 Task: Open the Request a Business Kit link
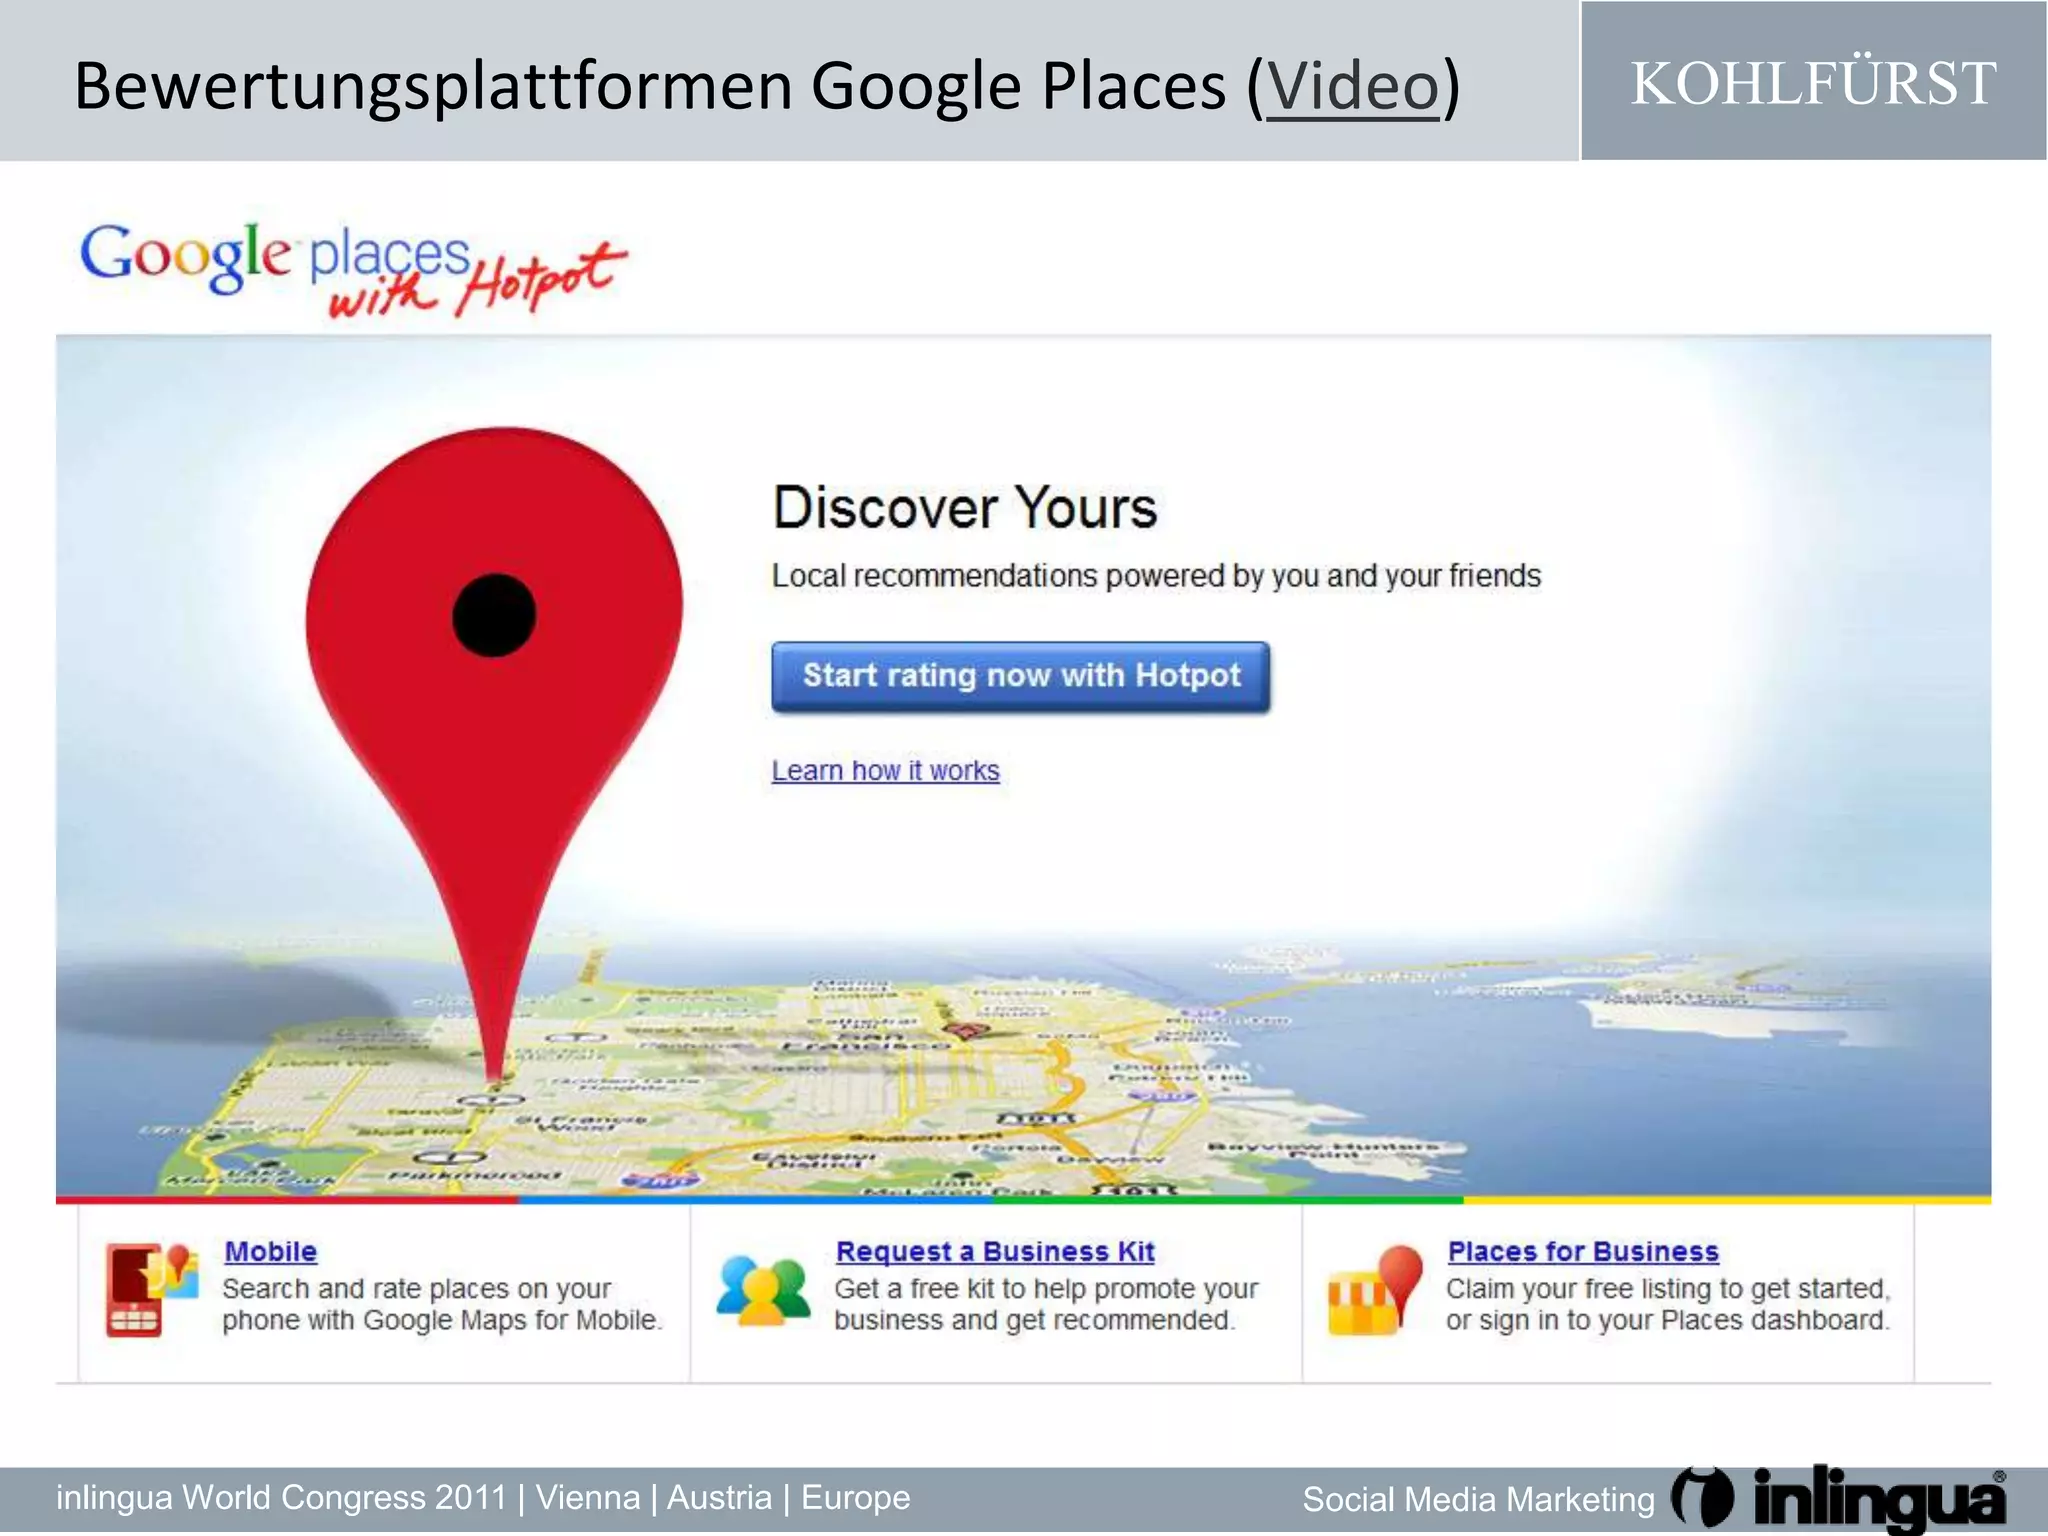click(995, 1251)
